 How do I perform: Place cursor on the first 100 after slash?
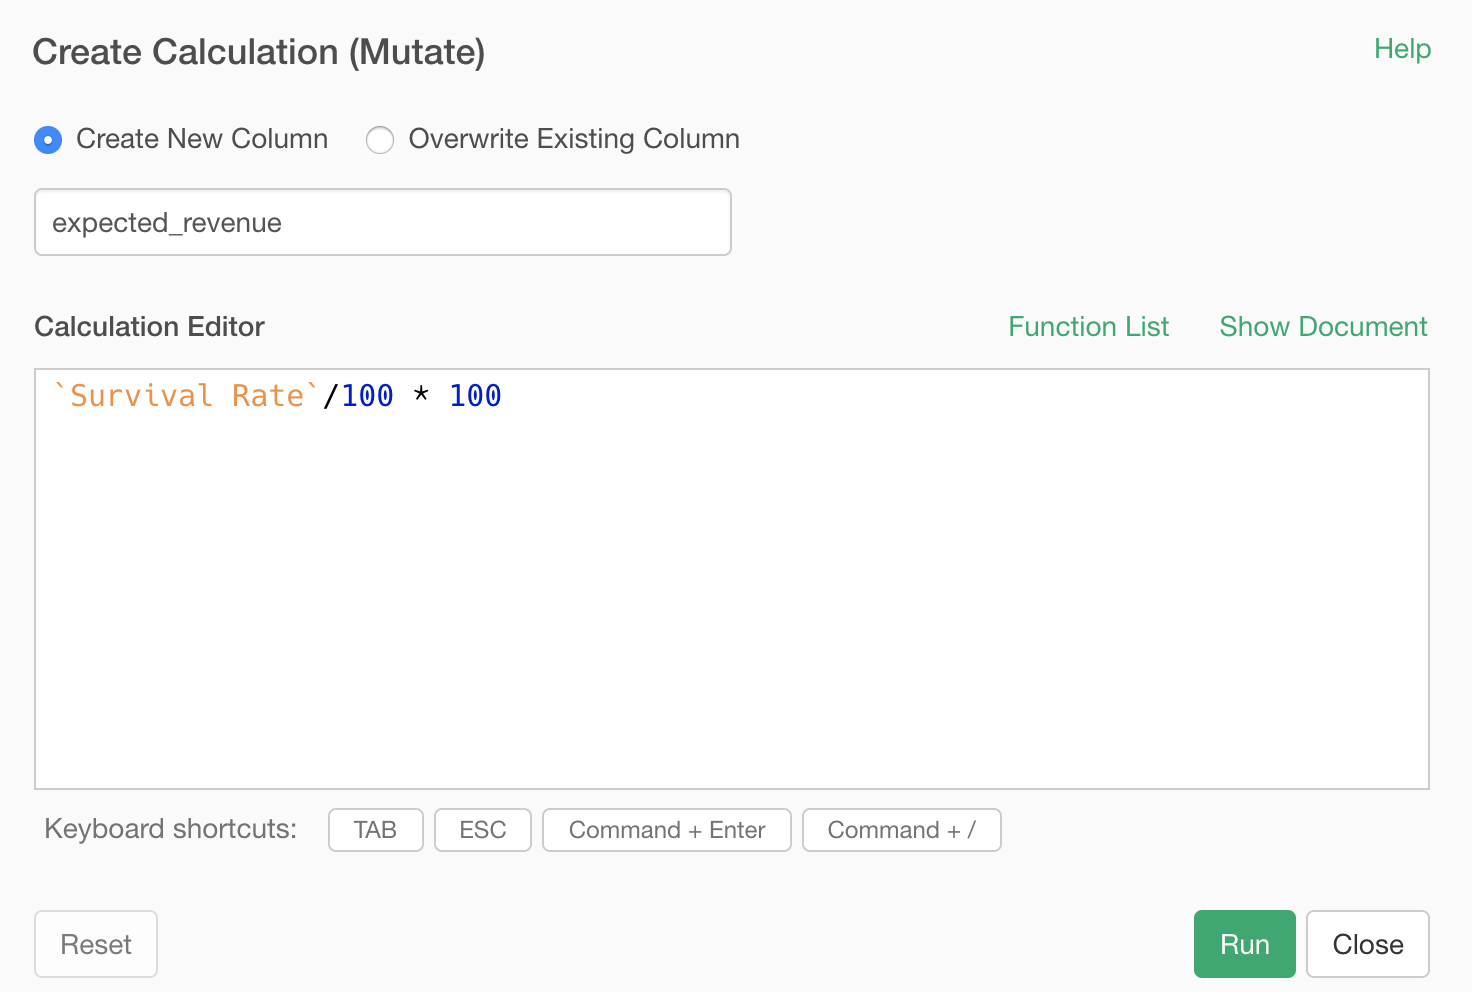[x=367, y=396]
